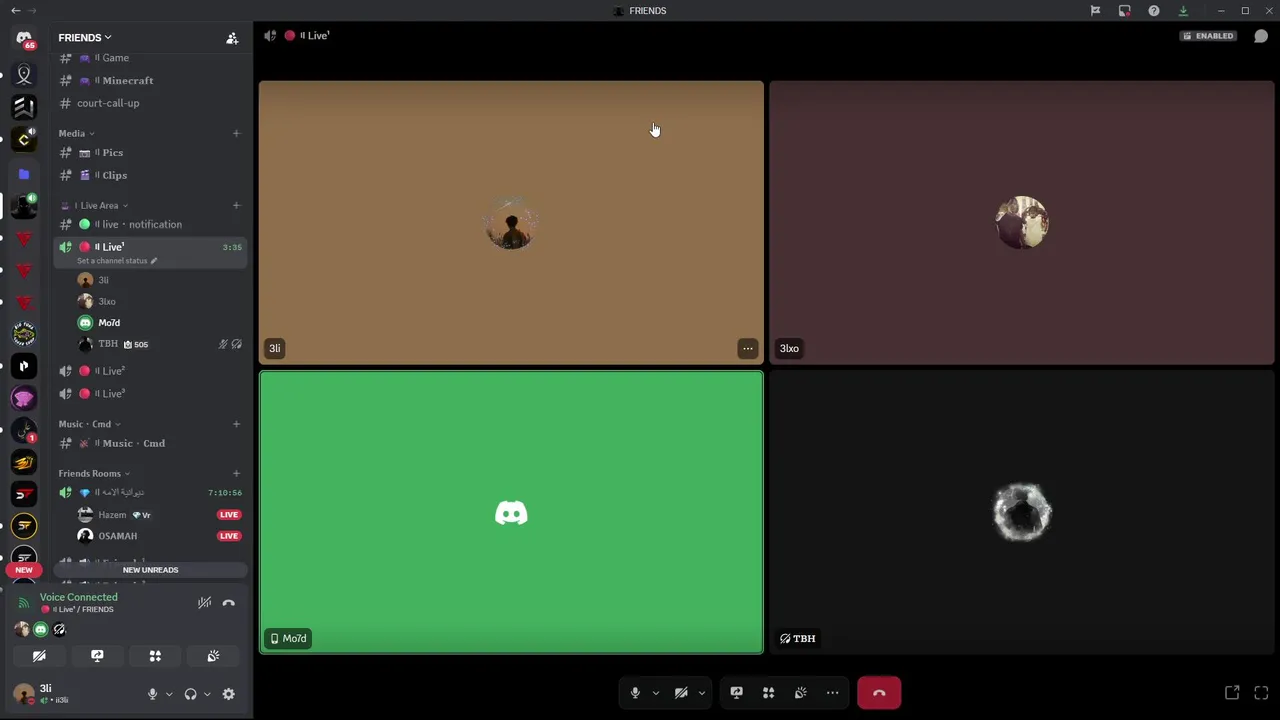This screenshot has width=1280, height=720.
Task: Expand microphone options in call bar
Action: [656, 693]
